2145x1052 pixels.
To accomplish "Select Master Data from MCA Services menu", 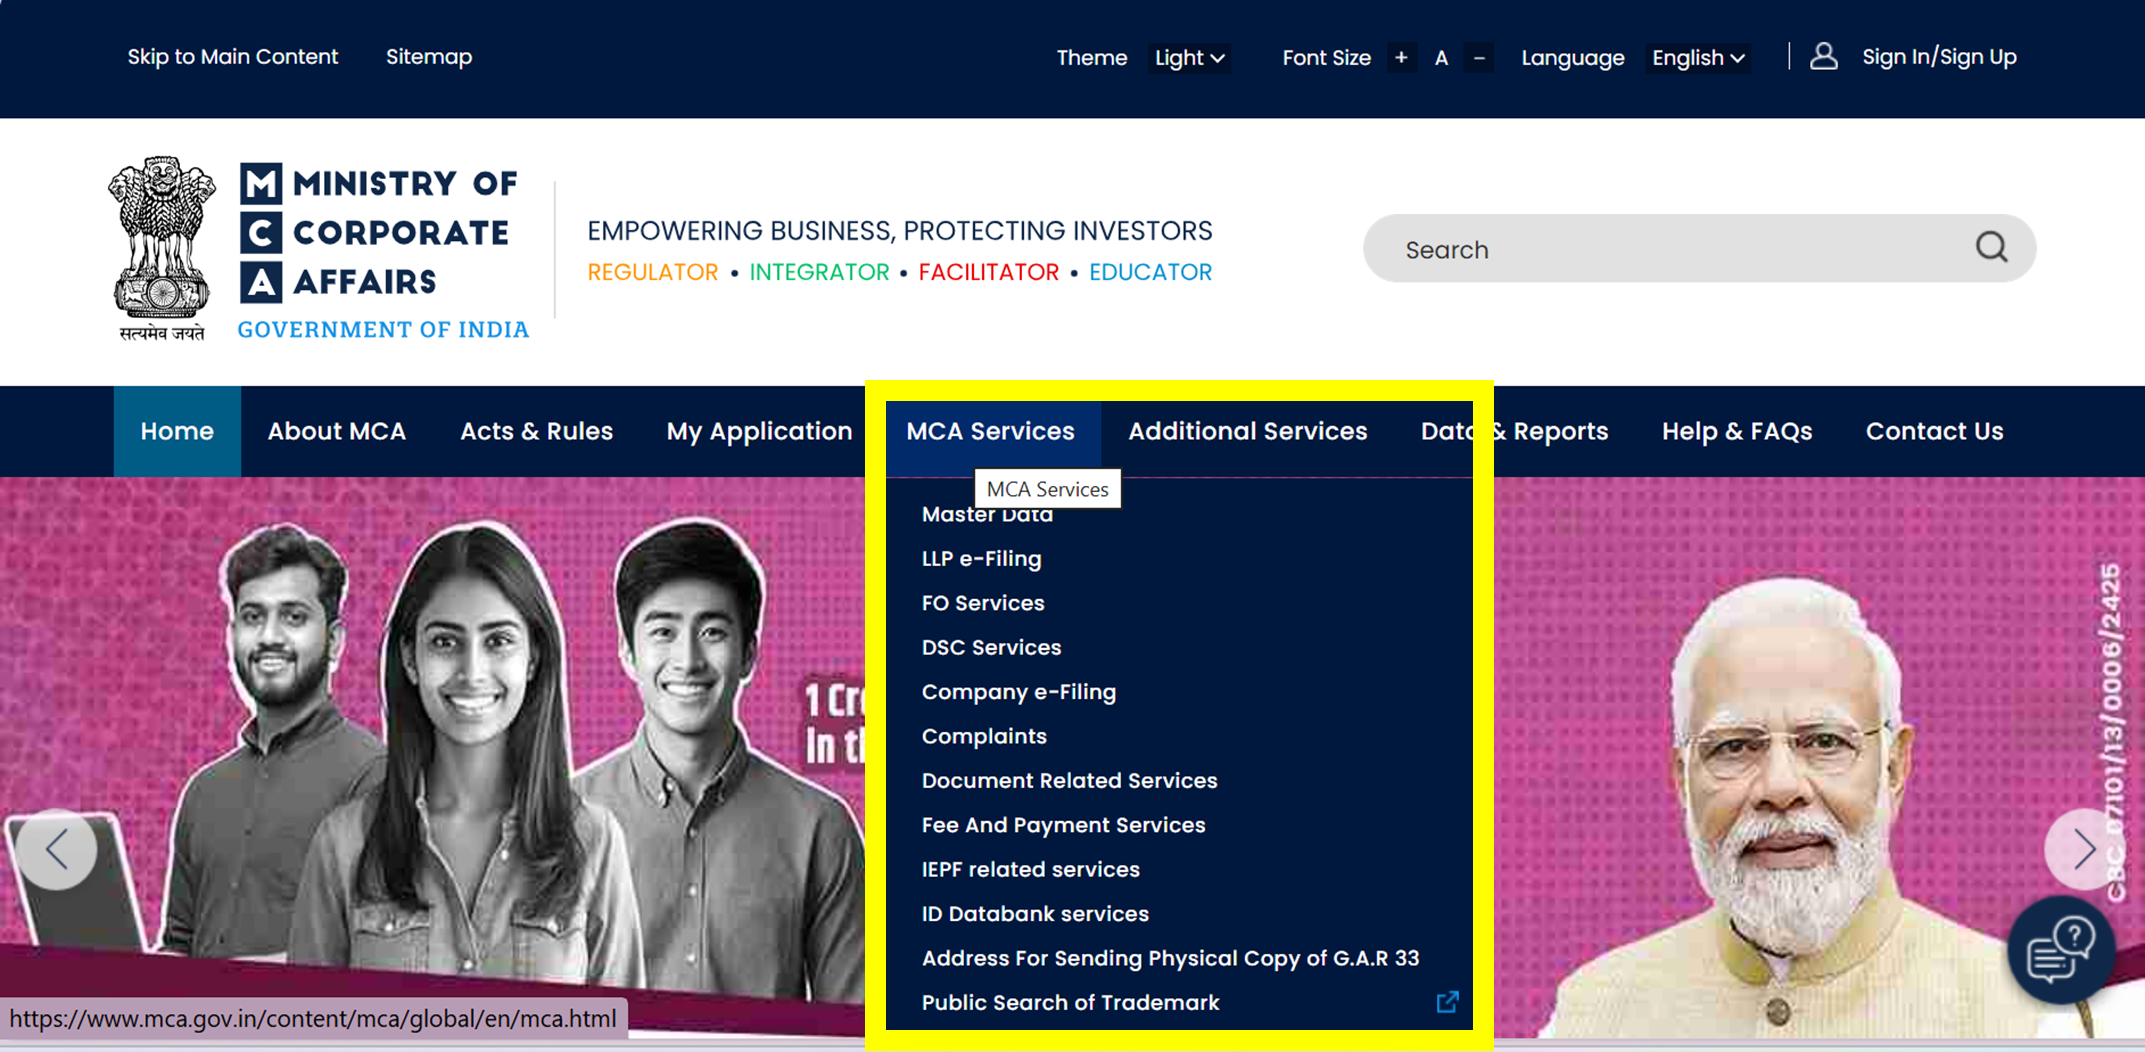I will click(987, 513).
